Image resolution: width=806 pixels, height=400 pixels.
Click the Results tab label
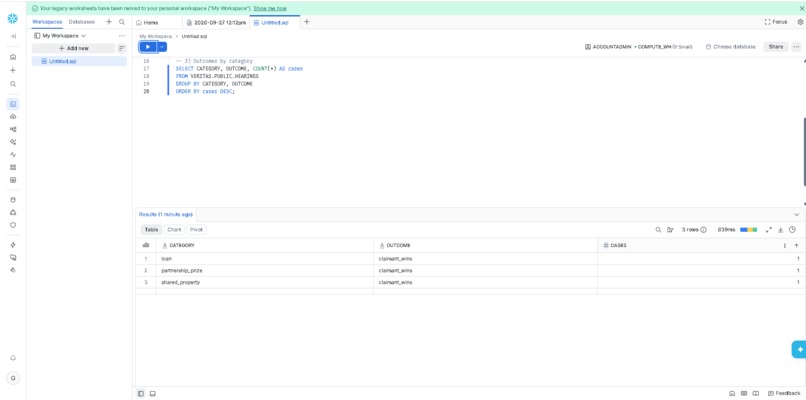[x=166, y=214]
